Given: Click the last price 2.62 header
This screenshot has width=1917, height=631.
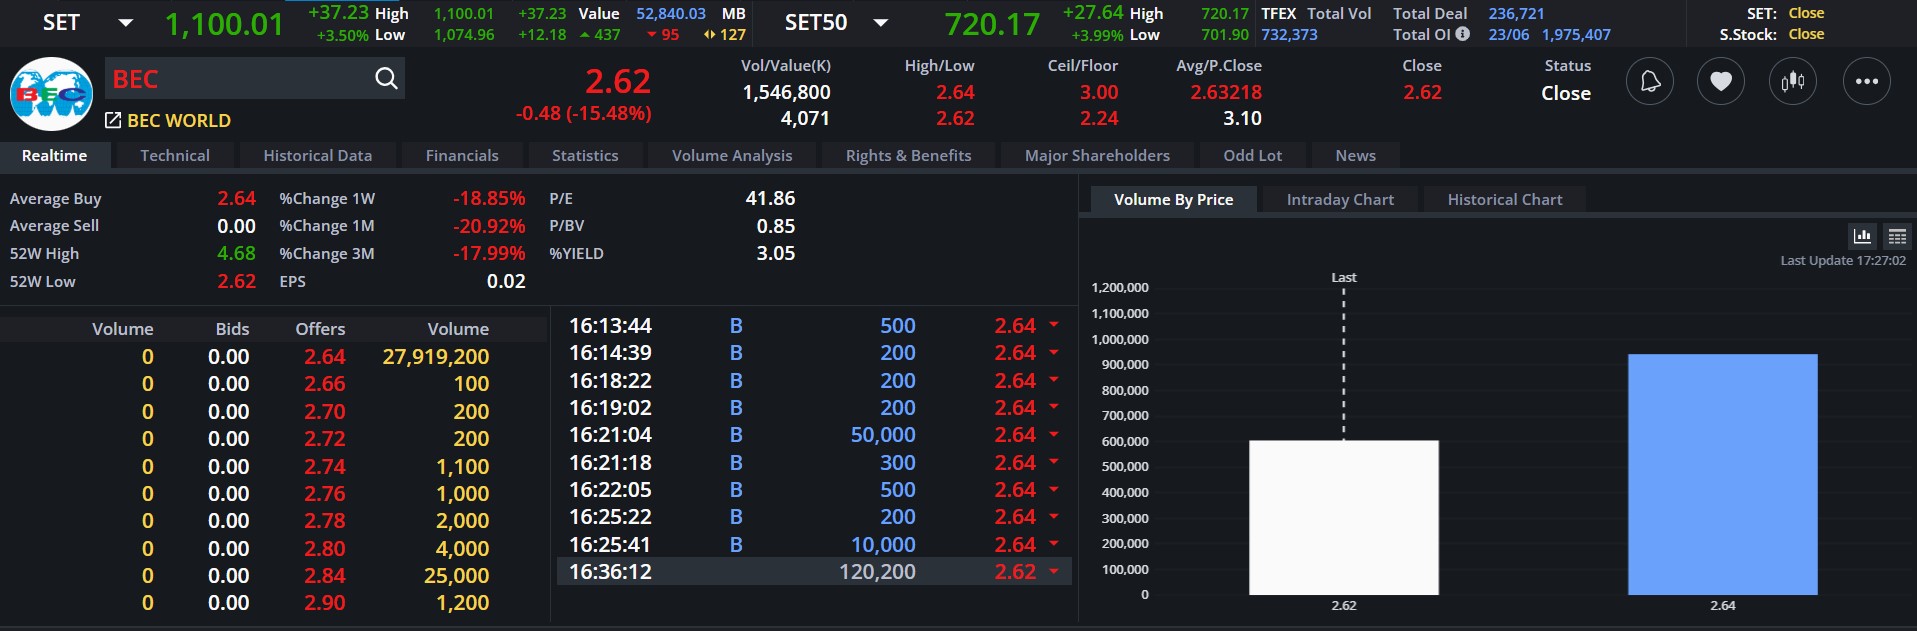Looking at the screenshot, I should click(x=618, y=81).
